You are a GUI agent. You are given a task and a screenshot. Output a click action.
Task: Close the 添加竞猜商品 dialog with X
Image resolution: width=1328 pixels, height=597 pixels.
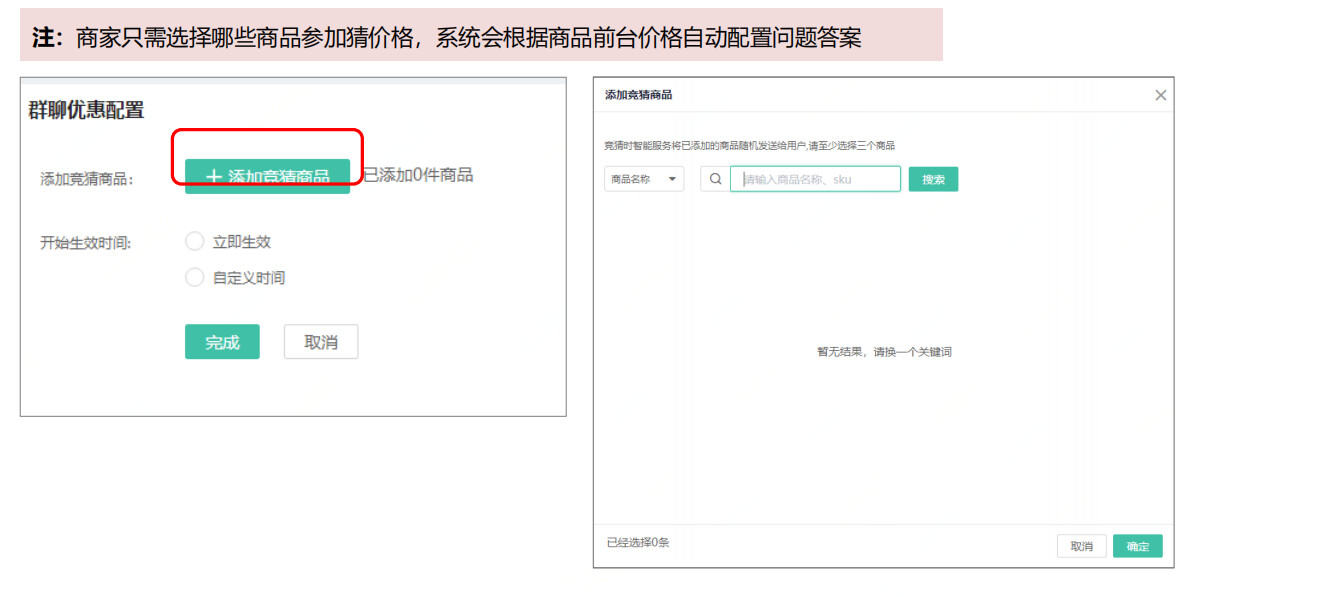(1160, 95)
